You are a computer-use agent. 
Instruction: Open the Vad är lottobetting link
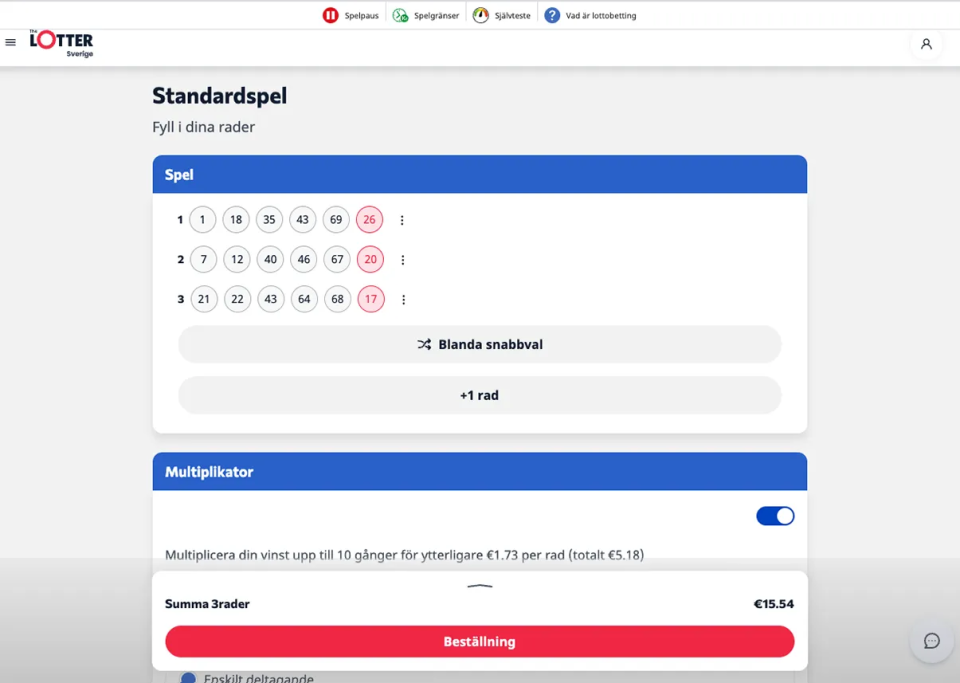click(x=600, y=16)
